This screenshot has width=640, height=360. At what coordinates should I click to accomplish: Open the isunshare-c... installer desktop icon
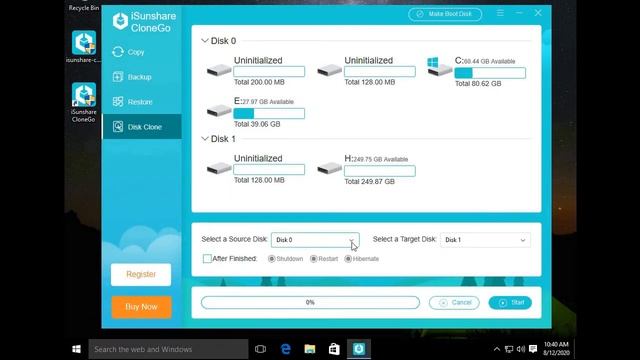(84, 47)
